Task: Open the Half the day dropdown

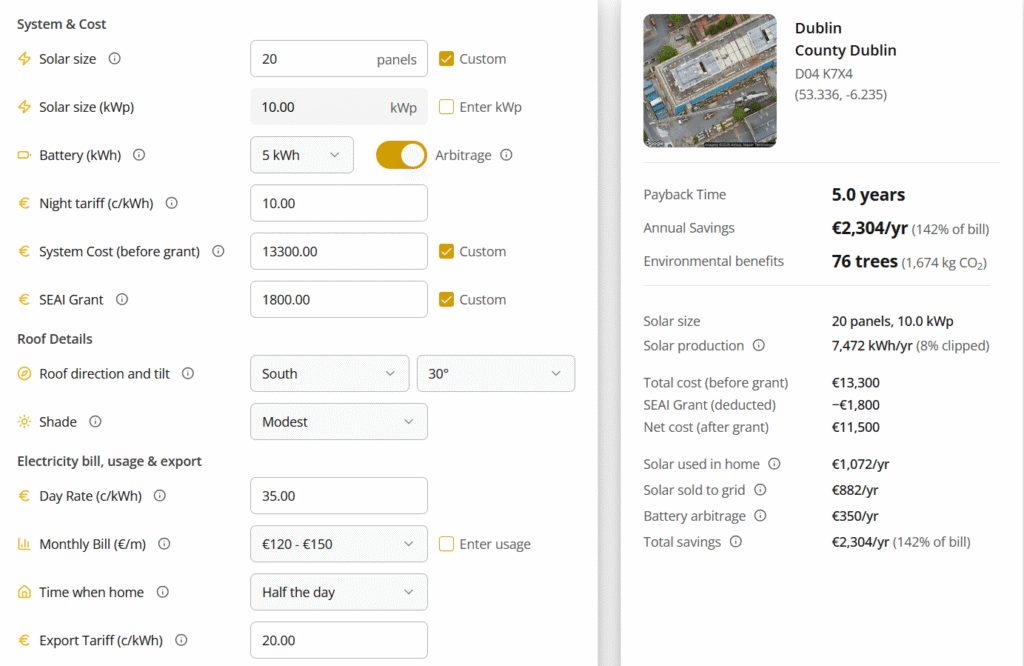Action: [338, 592]
